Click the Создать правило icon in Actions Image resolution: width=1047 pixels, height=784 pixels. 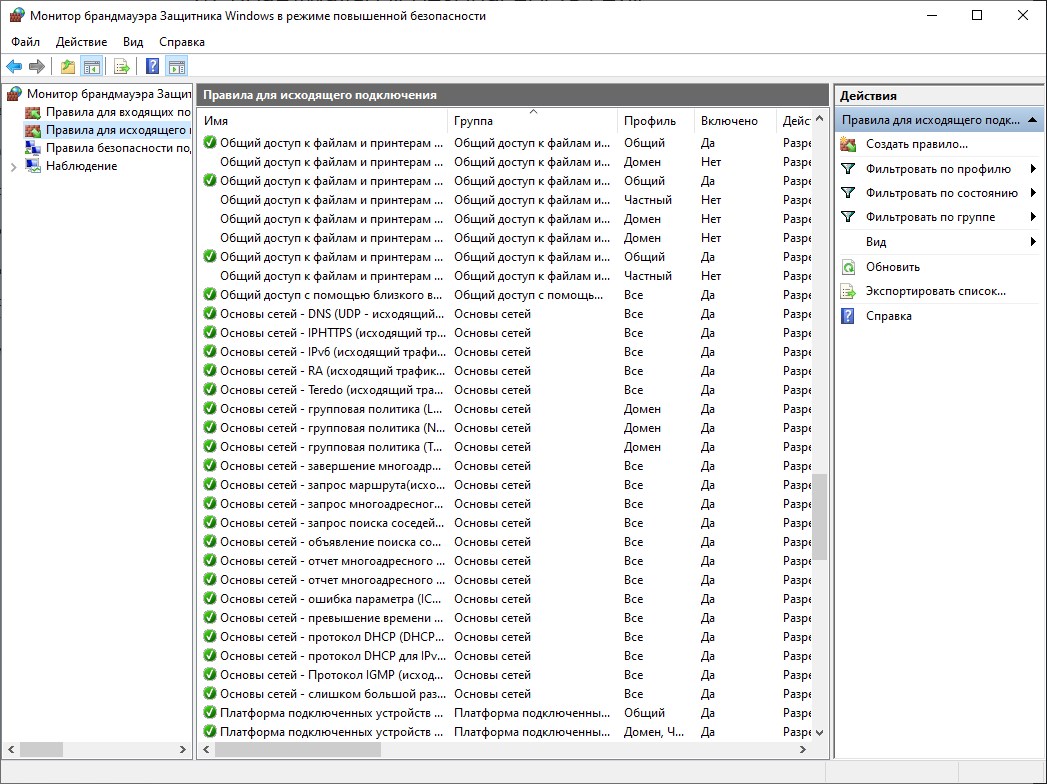coord(848,144)
